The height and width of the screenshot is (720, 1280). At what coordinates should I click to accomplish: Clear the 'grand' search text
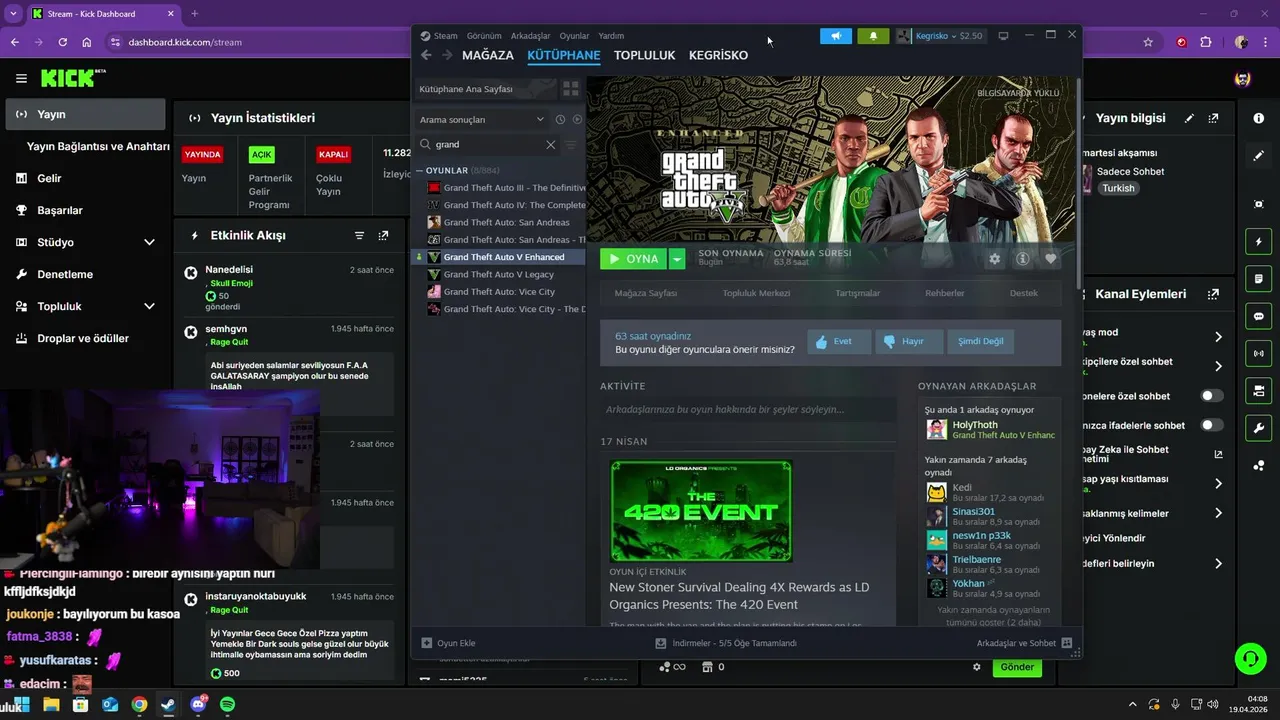(x=550, y=144)
